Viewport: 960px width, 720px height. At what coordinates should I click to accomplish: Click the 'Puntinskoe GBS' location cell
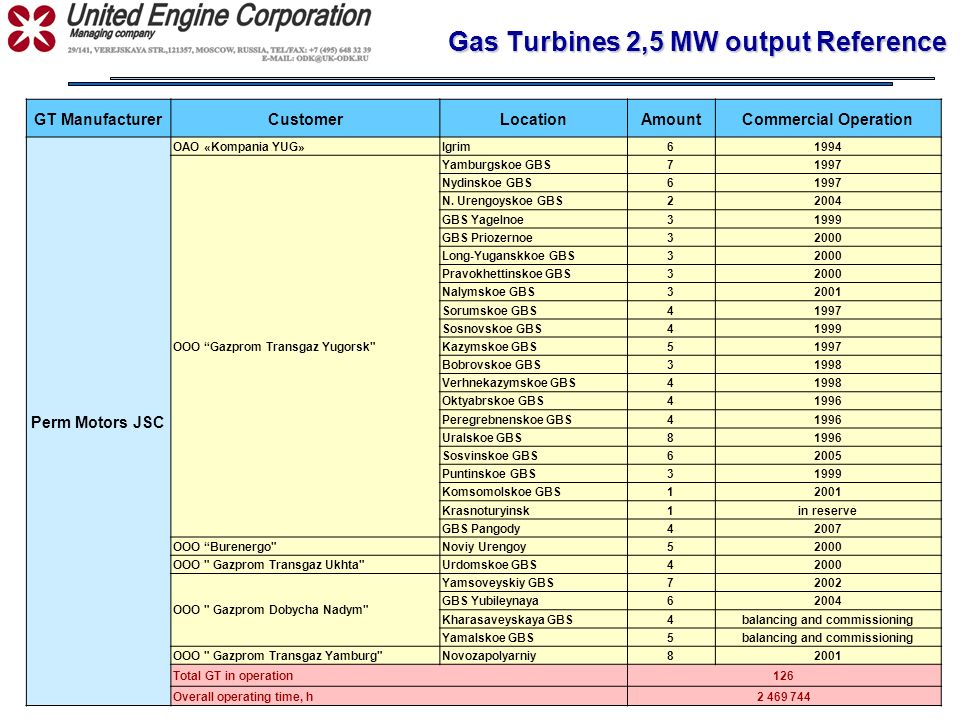click(533, 474)
